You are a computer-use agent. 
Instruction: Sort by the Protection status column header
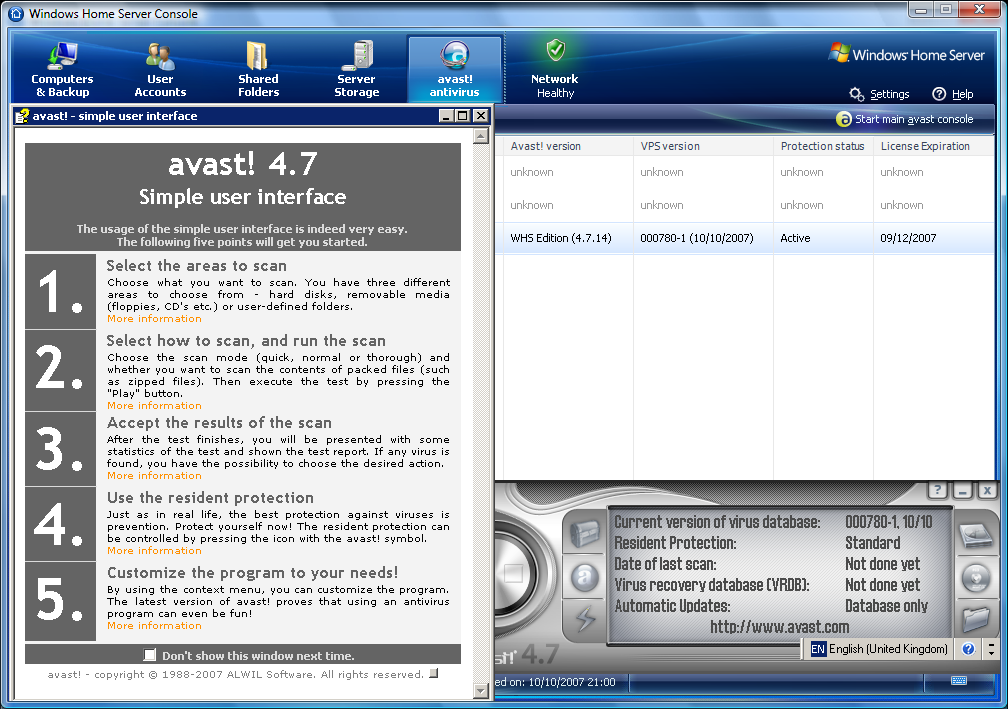click(x=823, y=146)
